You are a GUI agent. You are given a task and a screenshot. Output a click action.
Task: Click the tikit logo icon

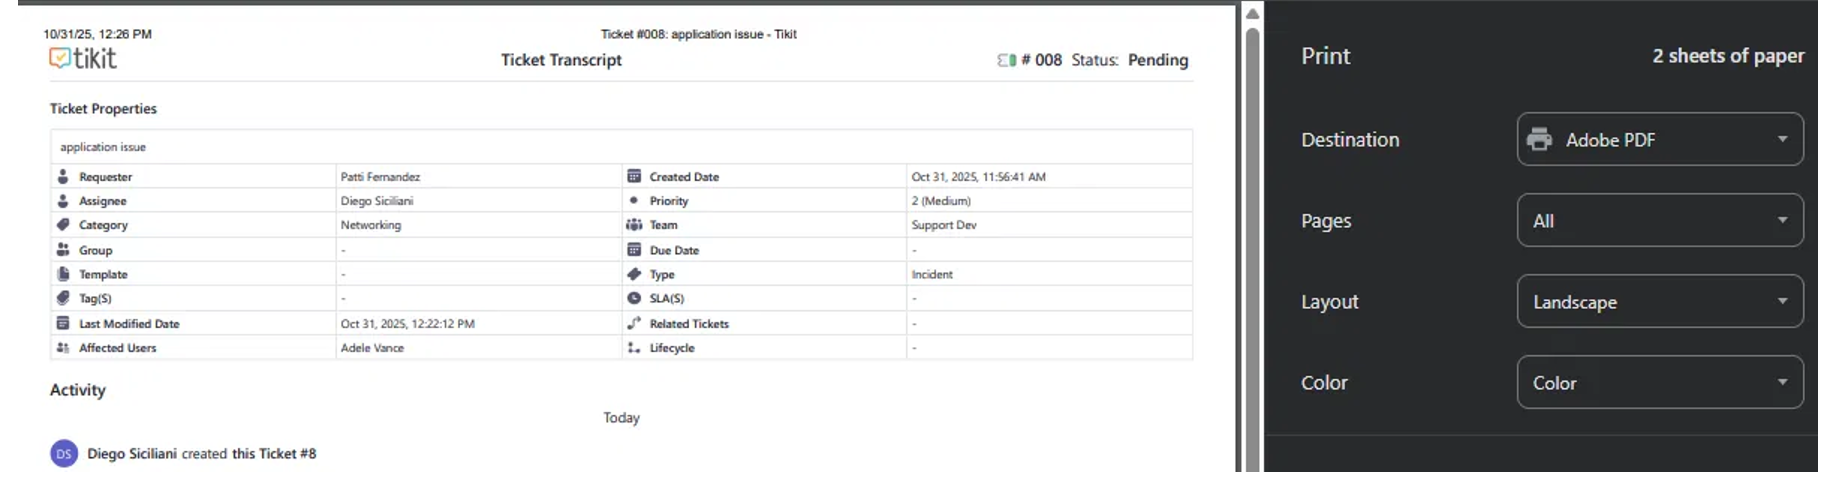(60, 58)
